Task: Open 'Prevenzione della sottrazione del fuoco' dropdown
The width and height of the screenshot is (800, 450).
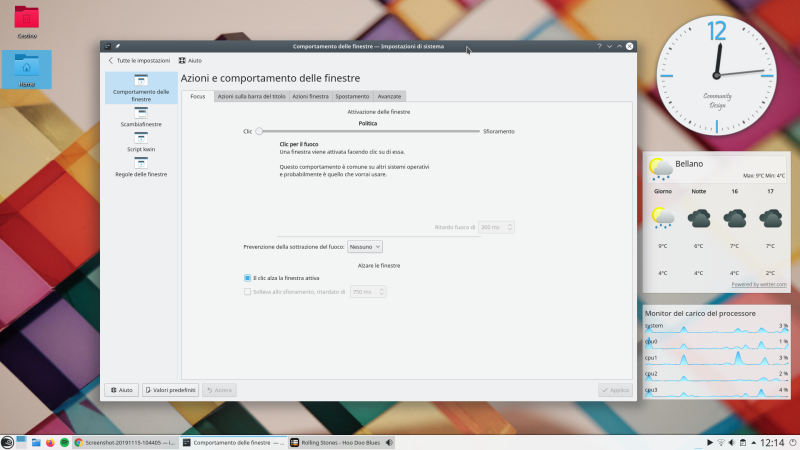Action: pyautogui.click(x=365, y=246)
